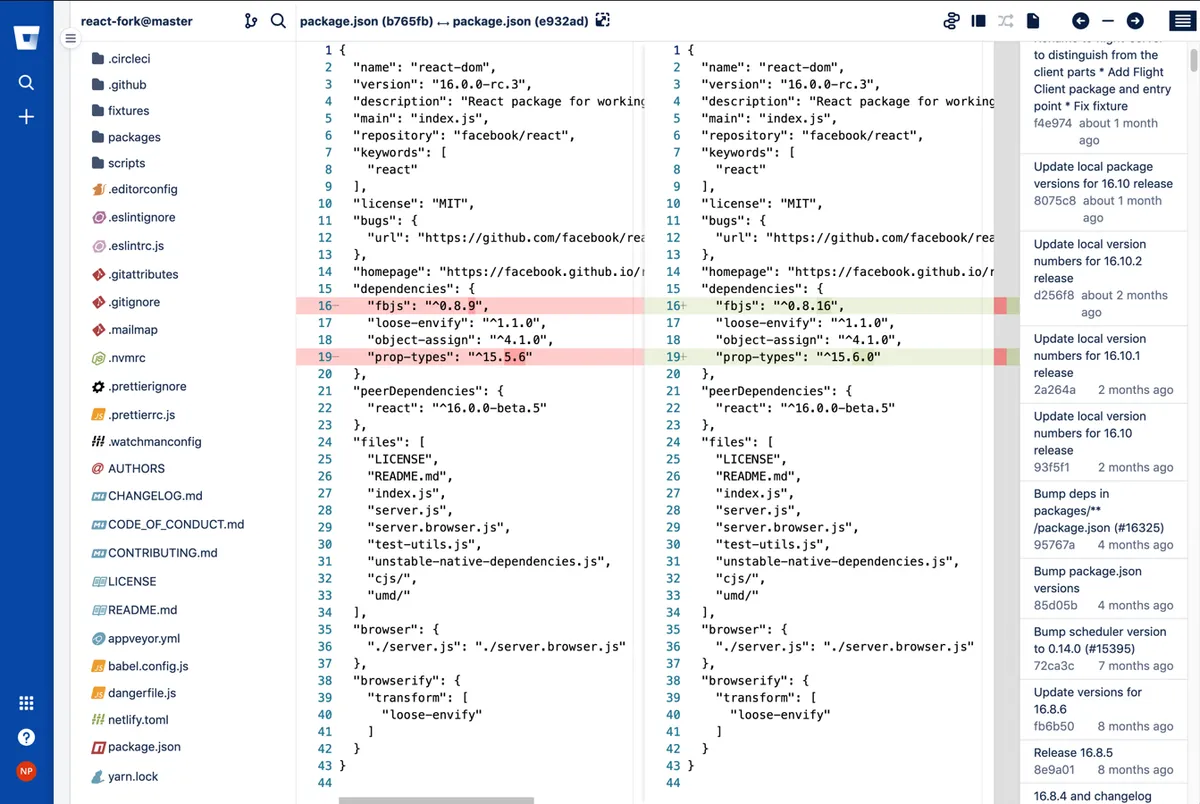The width and height of the screenshot is (1200, 804).
Task: Open .prettierrc.js in the file tree
Action: pos(133,415)
